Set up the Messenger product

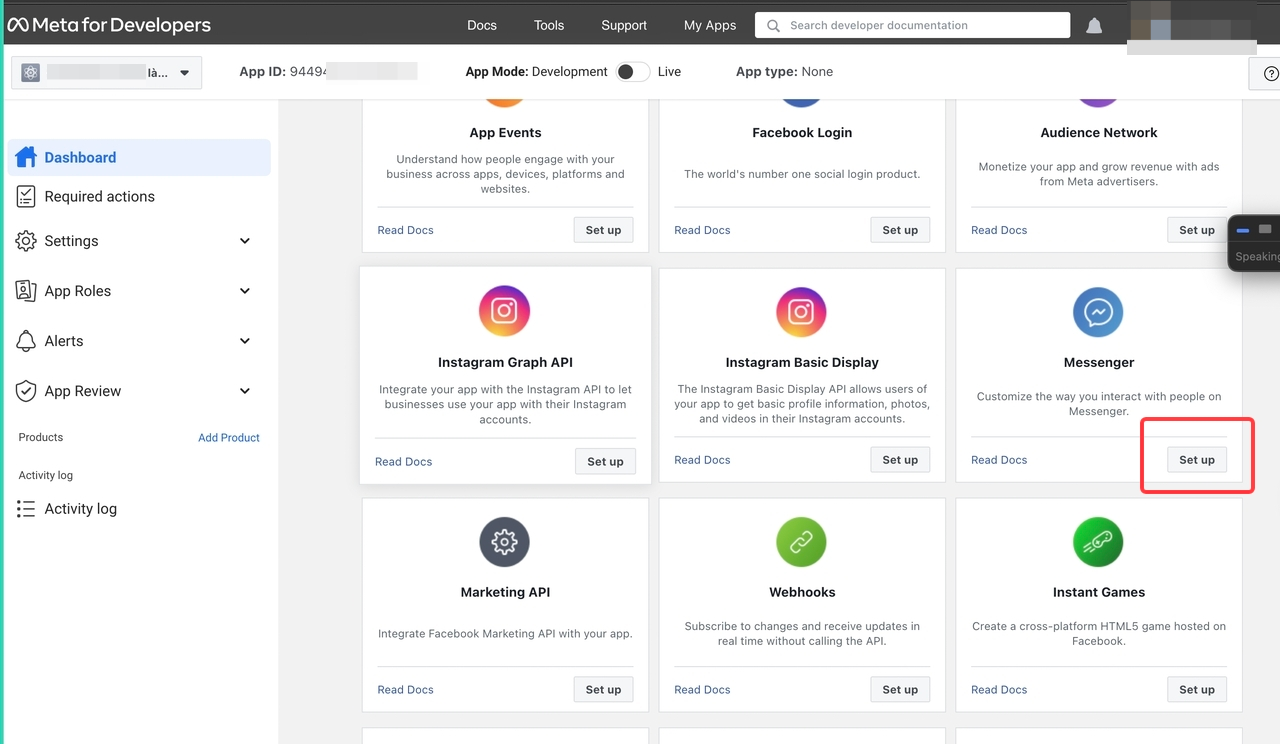click(1197, 460)
